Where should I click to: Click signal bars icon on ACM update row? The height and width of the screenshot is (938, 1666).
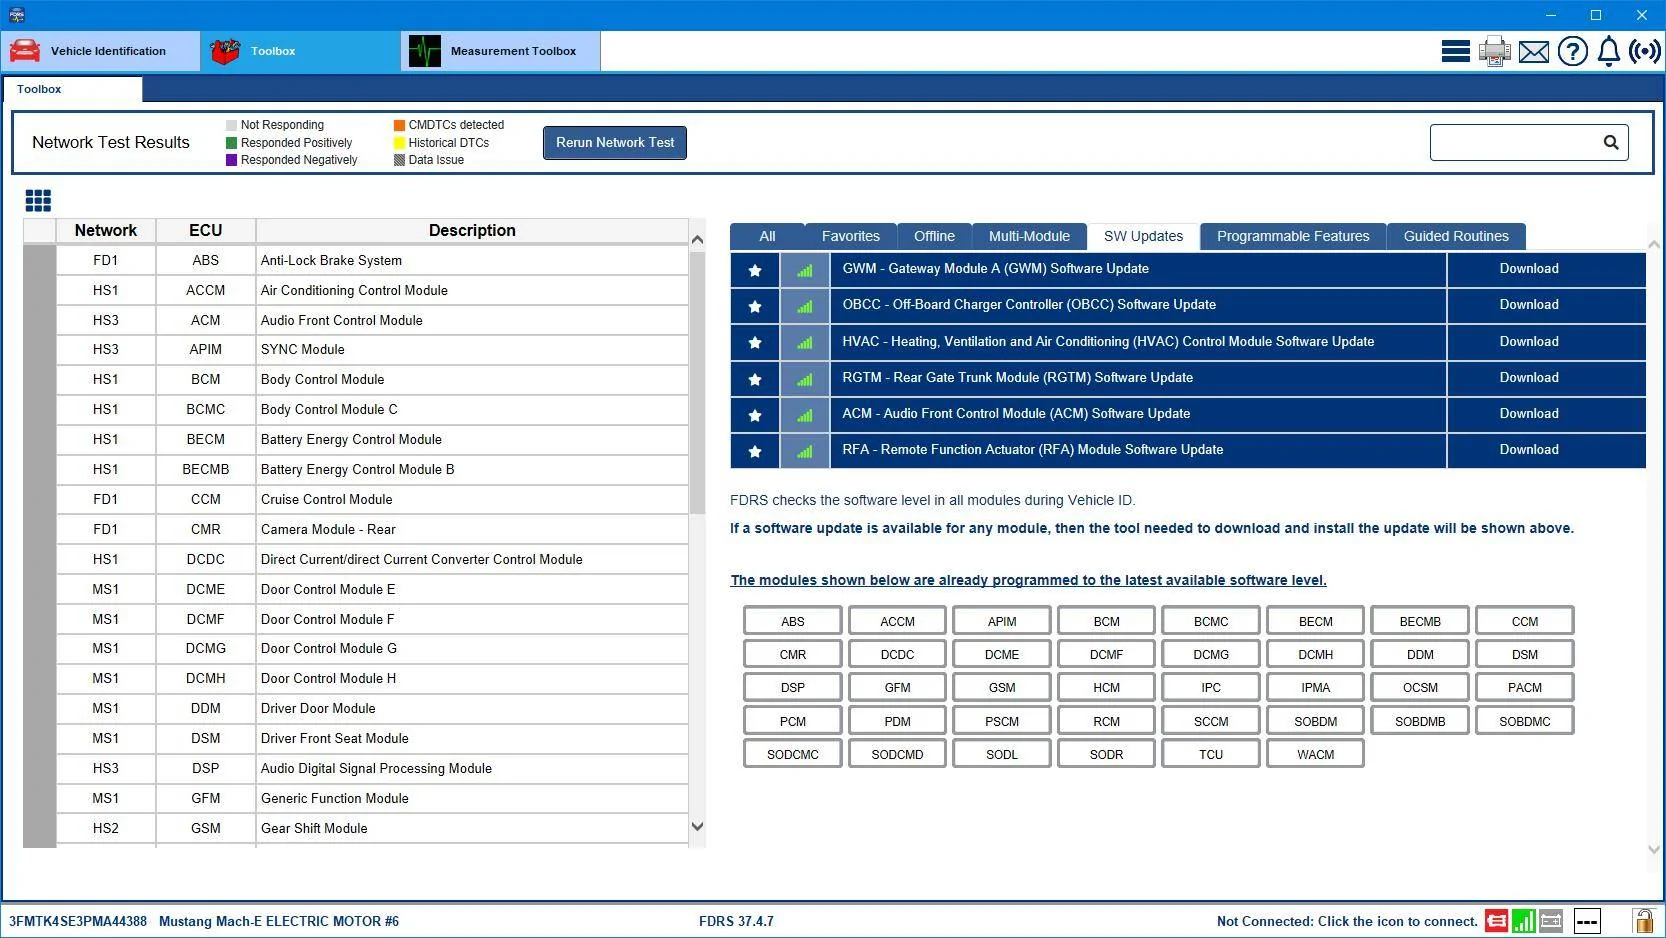click(x=805, y=415)
